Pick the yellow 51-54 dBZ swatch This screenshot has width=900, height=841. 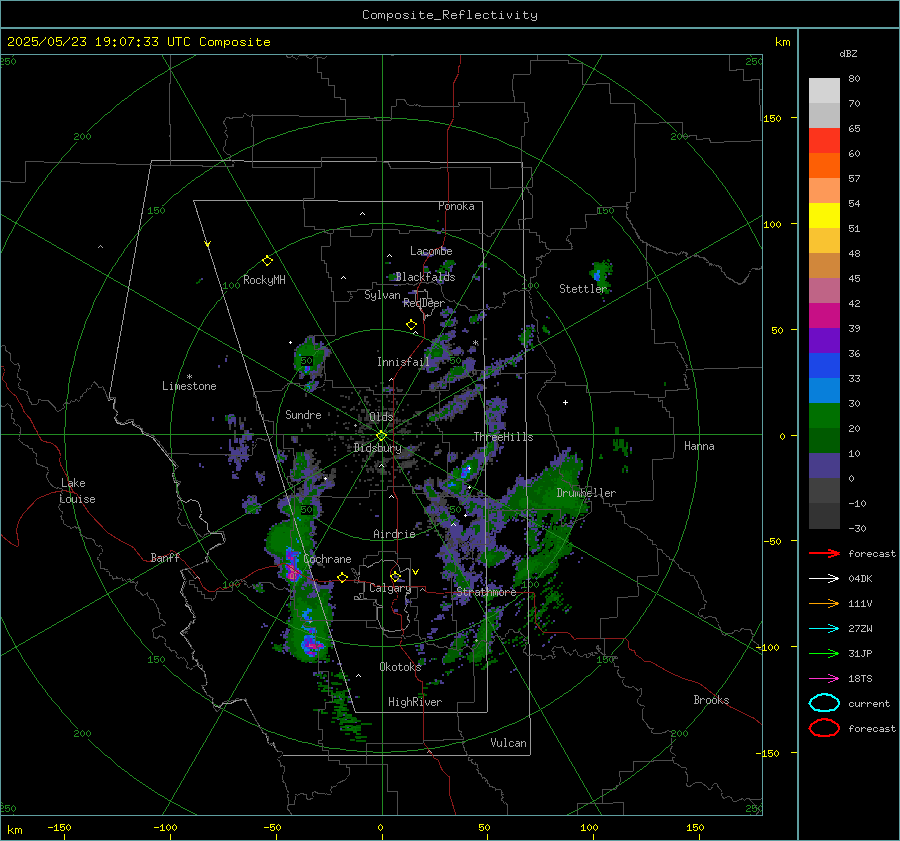[824, 216]
